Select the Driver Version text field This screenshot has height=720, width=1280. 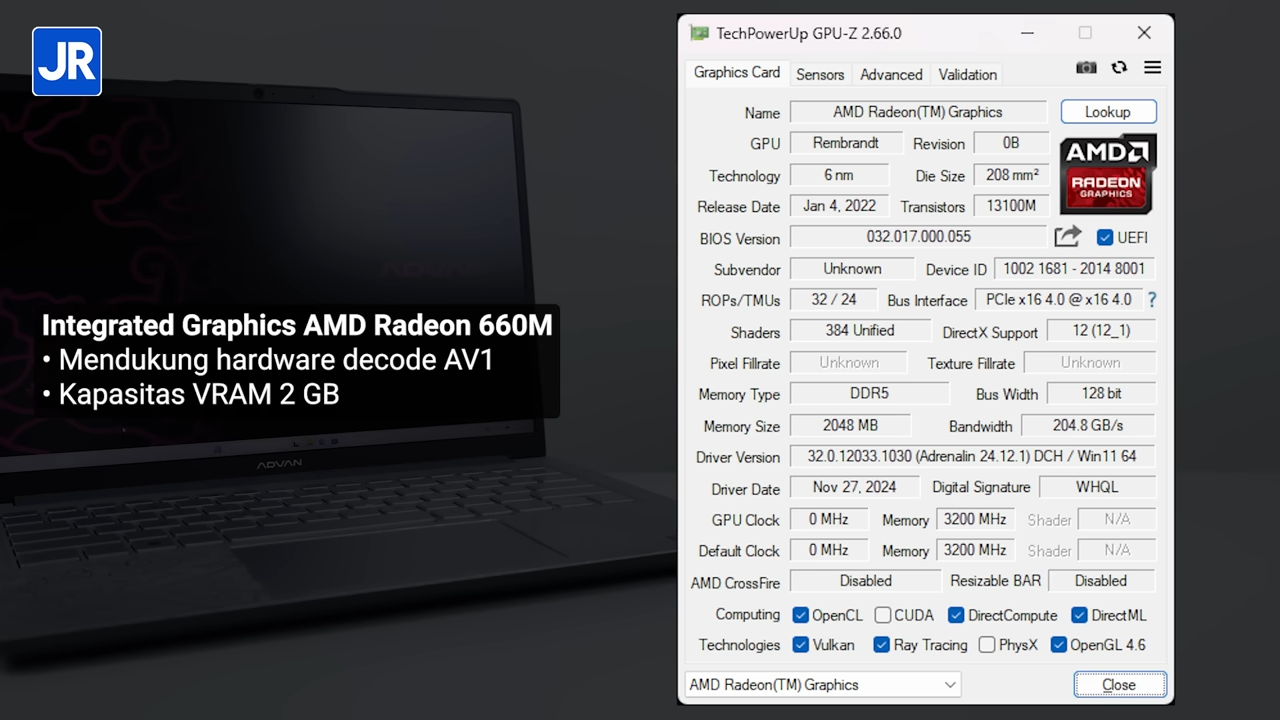(971, 456)
